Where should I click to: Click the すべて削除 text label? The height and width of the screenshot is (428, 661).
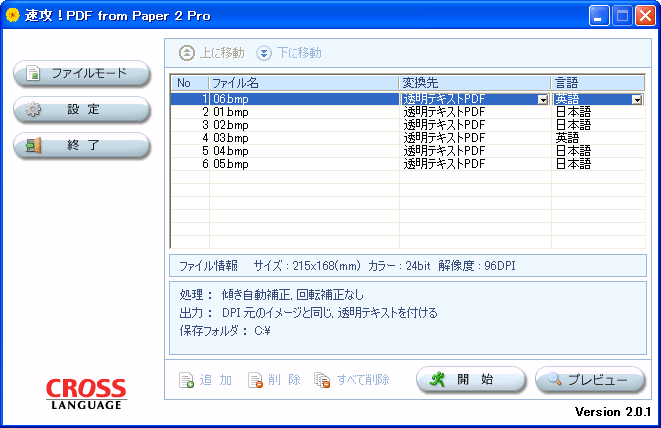[363, 380]
